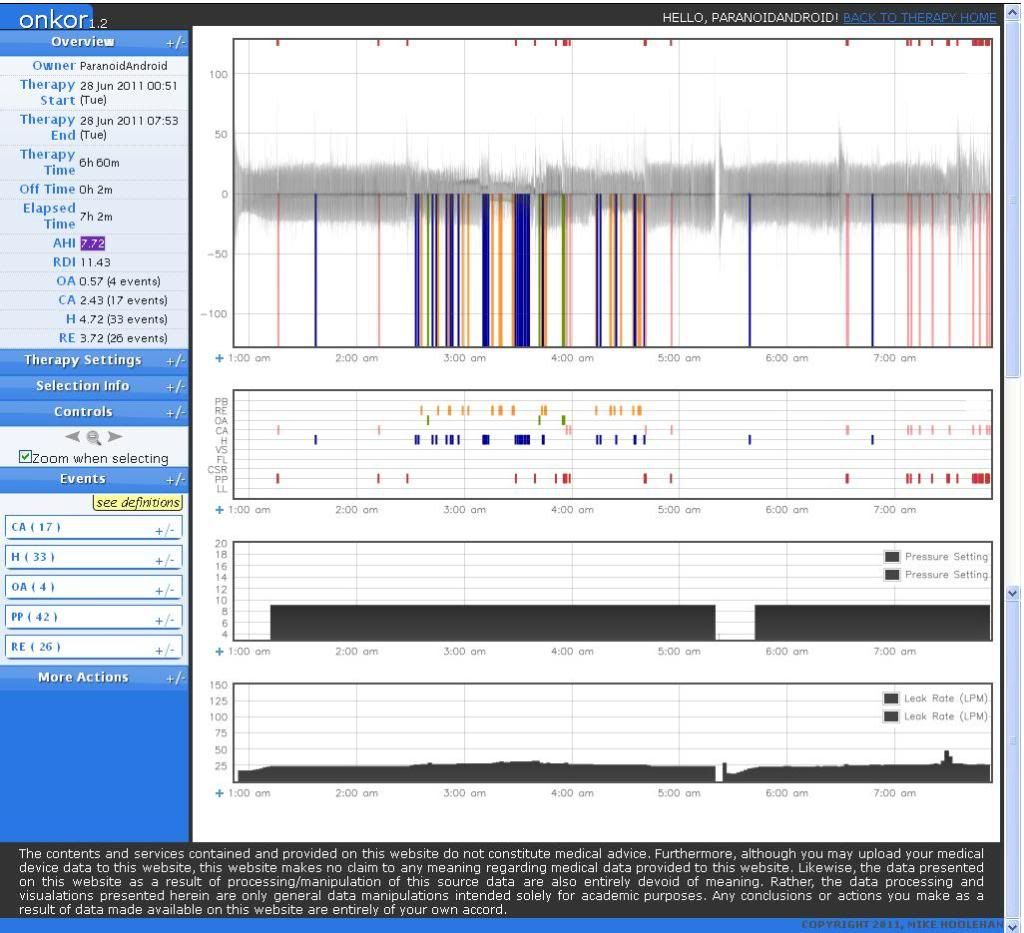Click the CA value 2.43 (17 events)
Image resolution: width=1024 pixels, height=933 pixels.
point(123,300)
